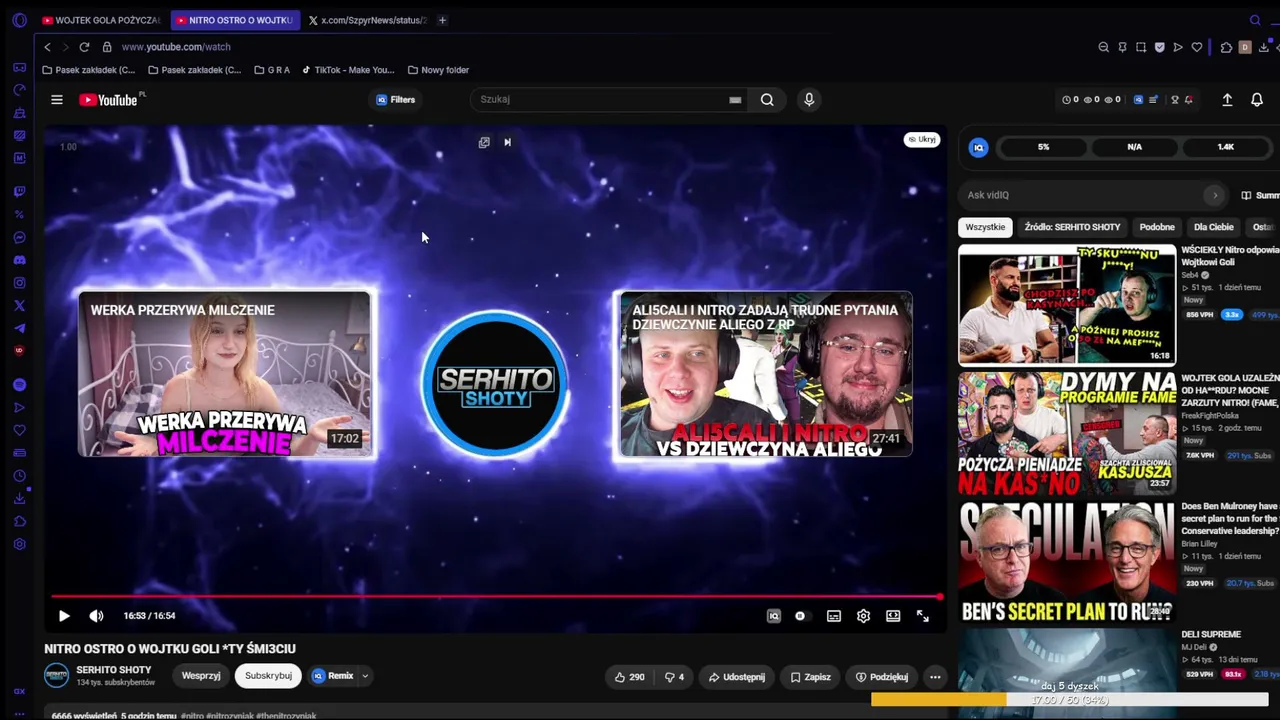The width and height of the screenshot is (1280, 720).
Task: Open the Opera sidebar Discord icon
Action: click(x=19, y=260)
